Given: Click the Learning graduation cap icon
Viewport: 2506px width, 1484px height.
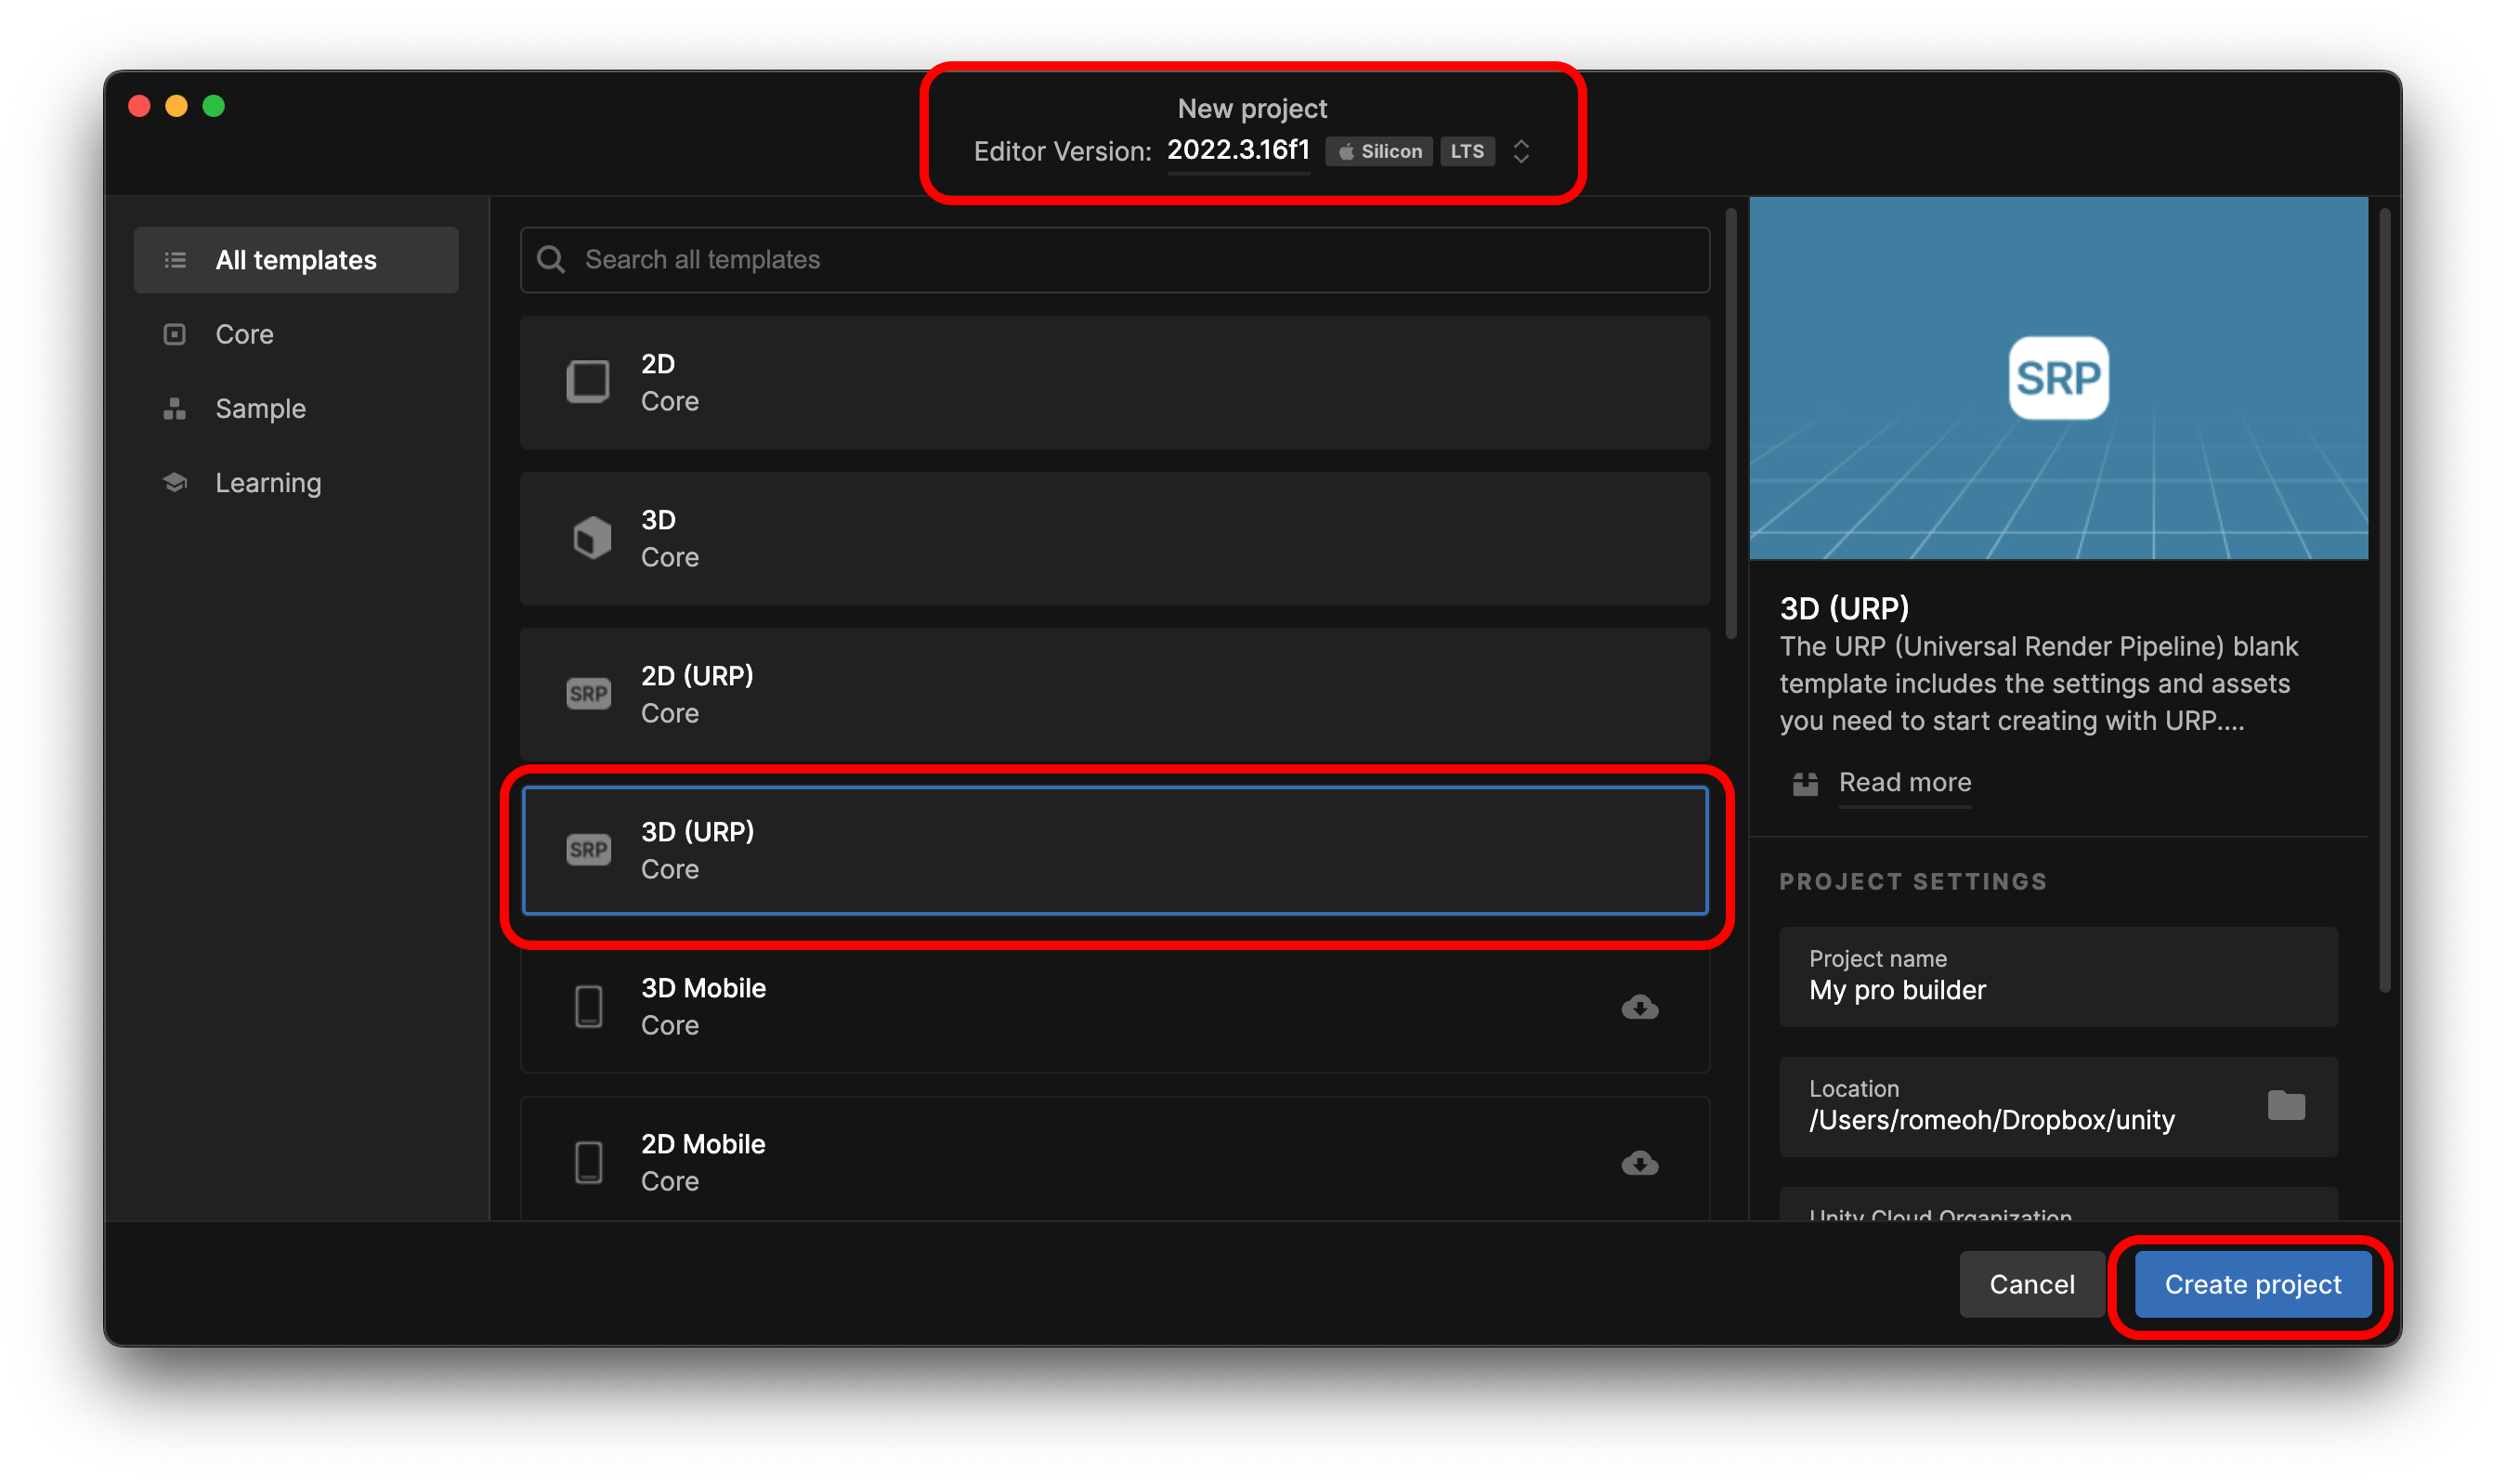Looking at the screenshot, I should [x=175, y=483].
